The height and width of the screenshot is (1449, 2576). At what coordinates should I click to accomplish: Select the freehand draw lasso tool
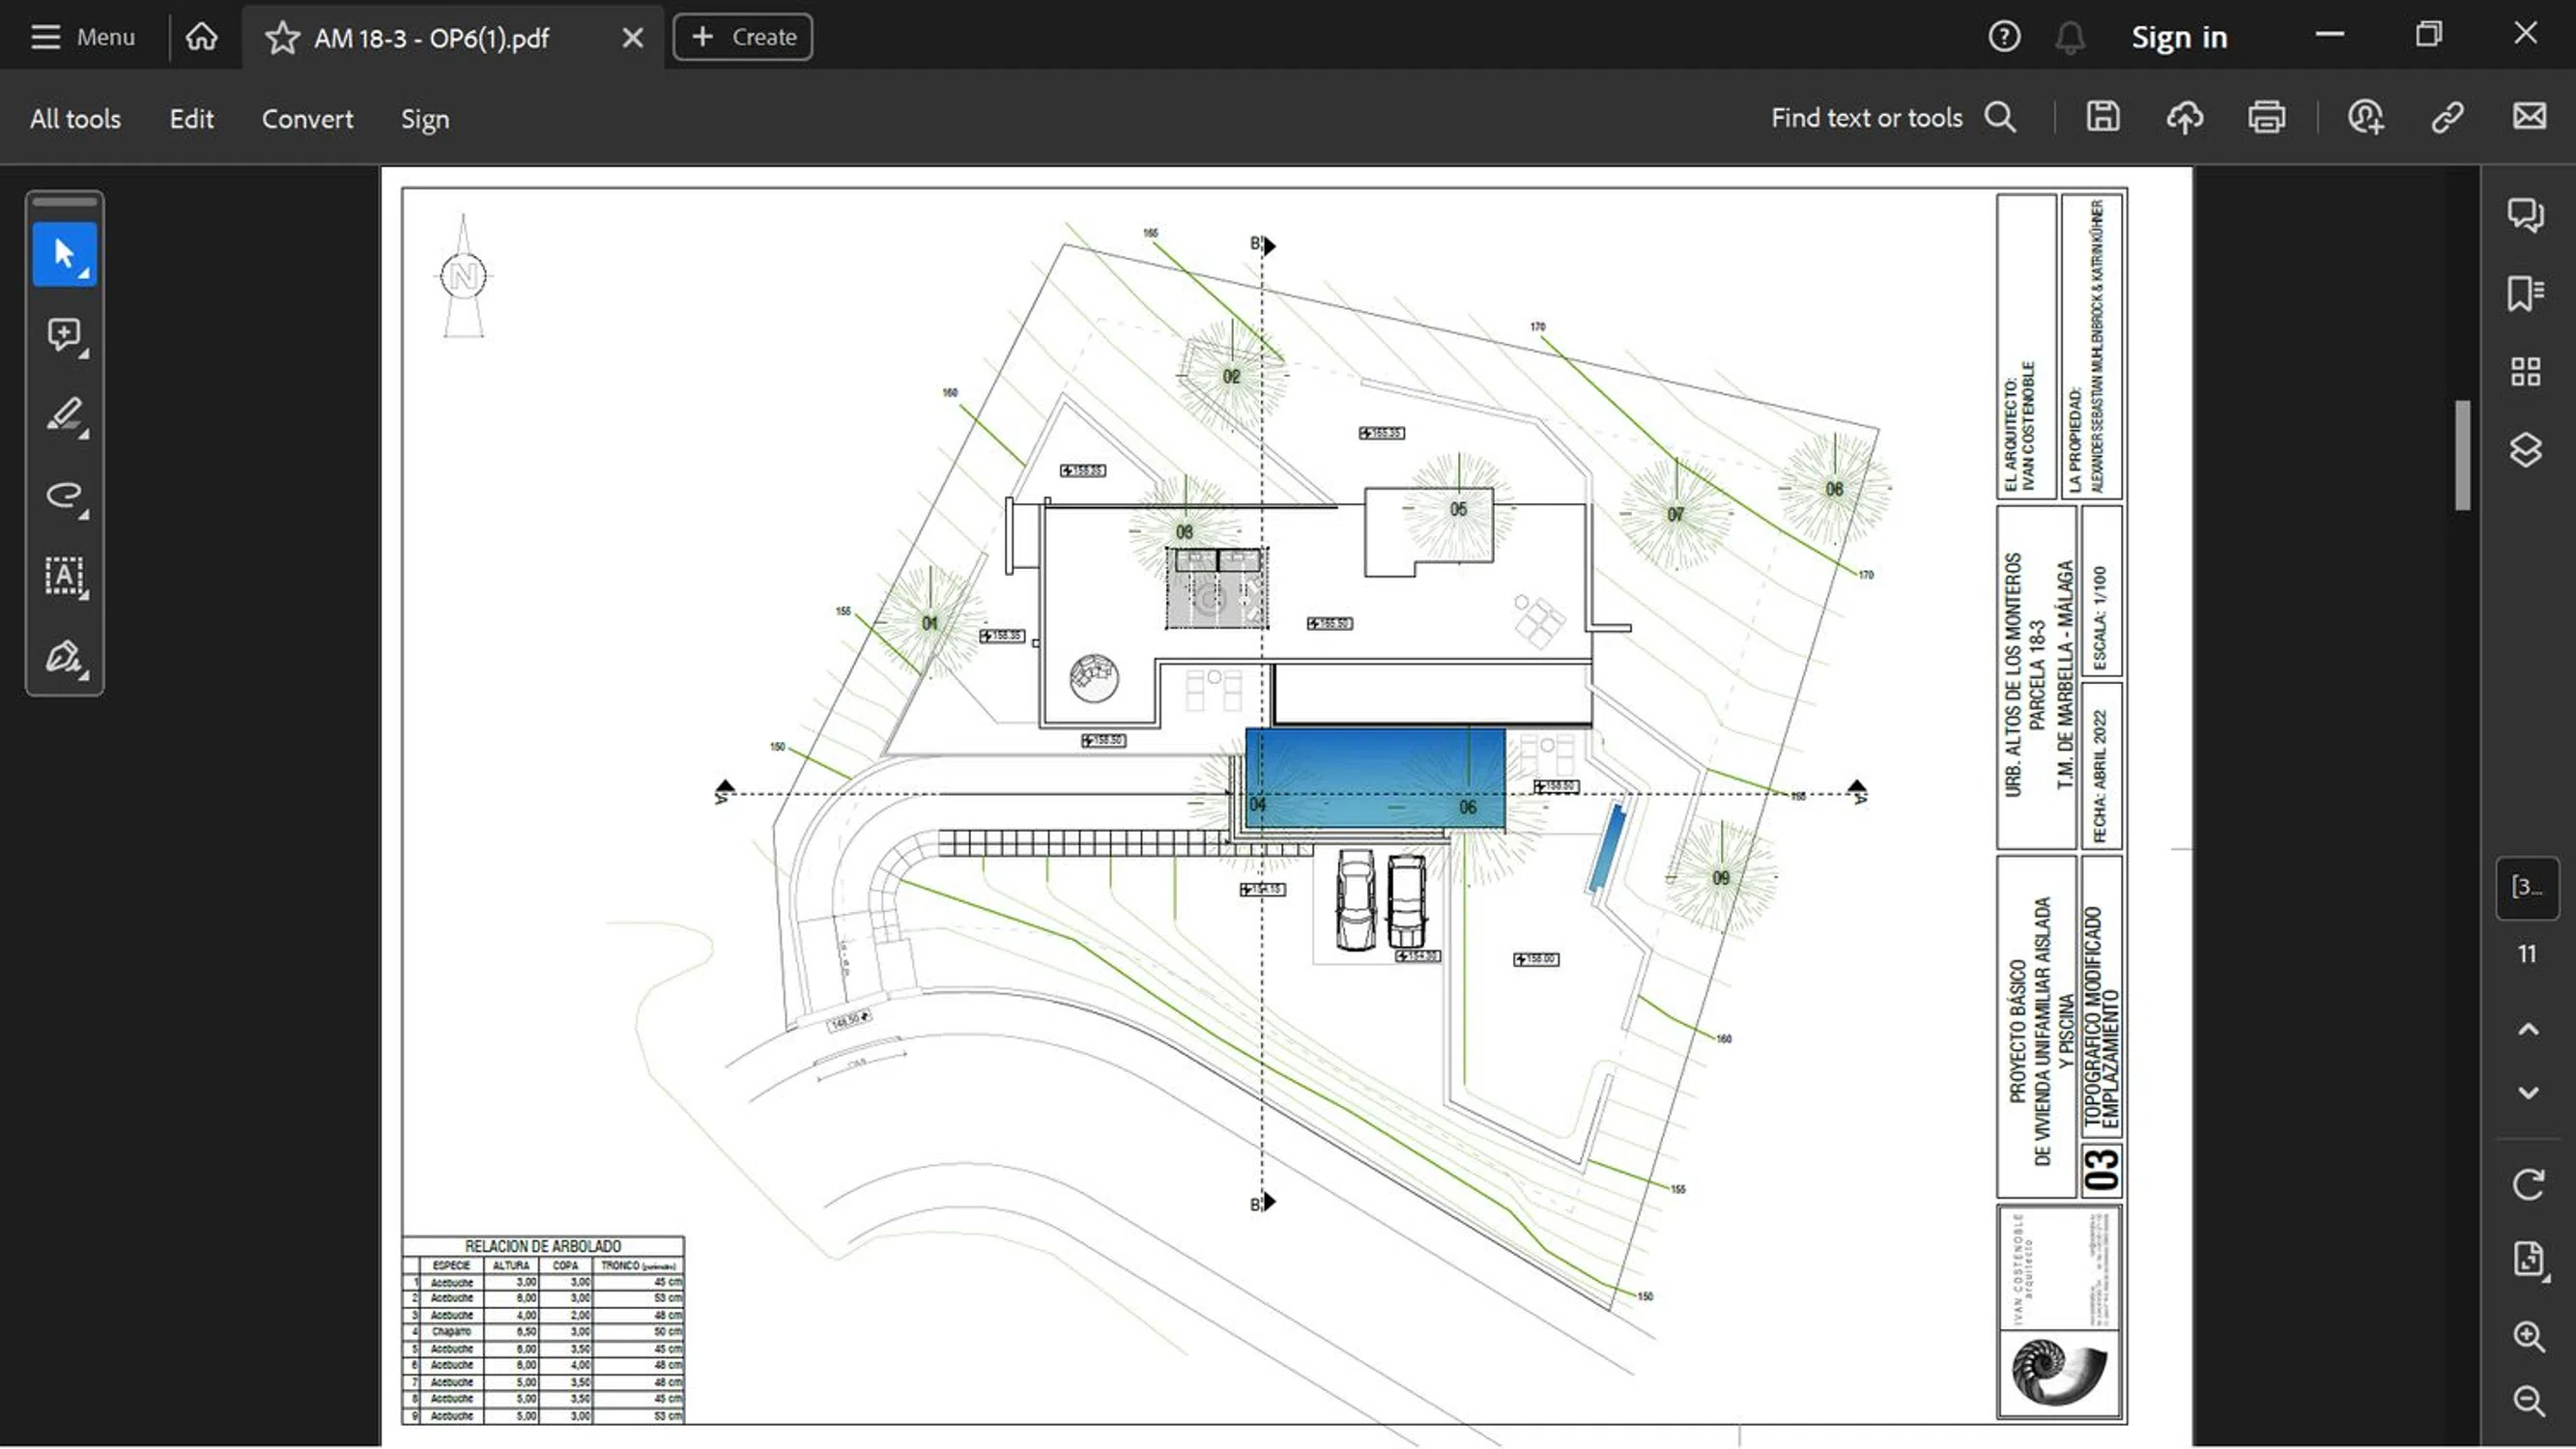tap(64, 495)
